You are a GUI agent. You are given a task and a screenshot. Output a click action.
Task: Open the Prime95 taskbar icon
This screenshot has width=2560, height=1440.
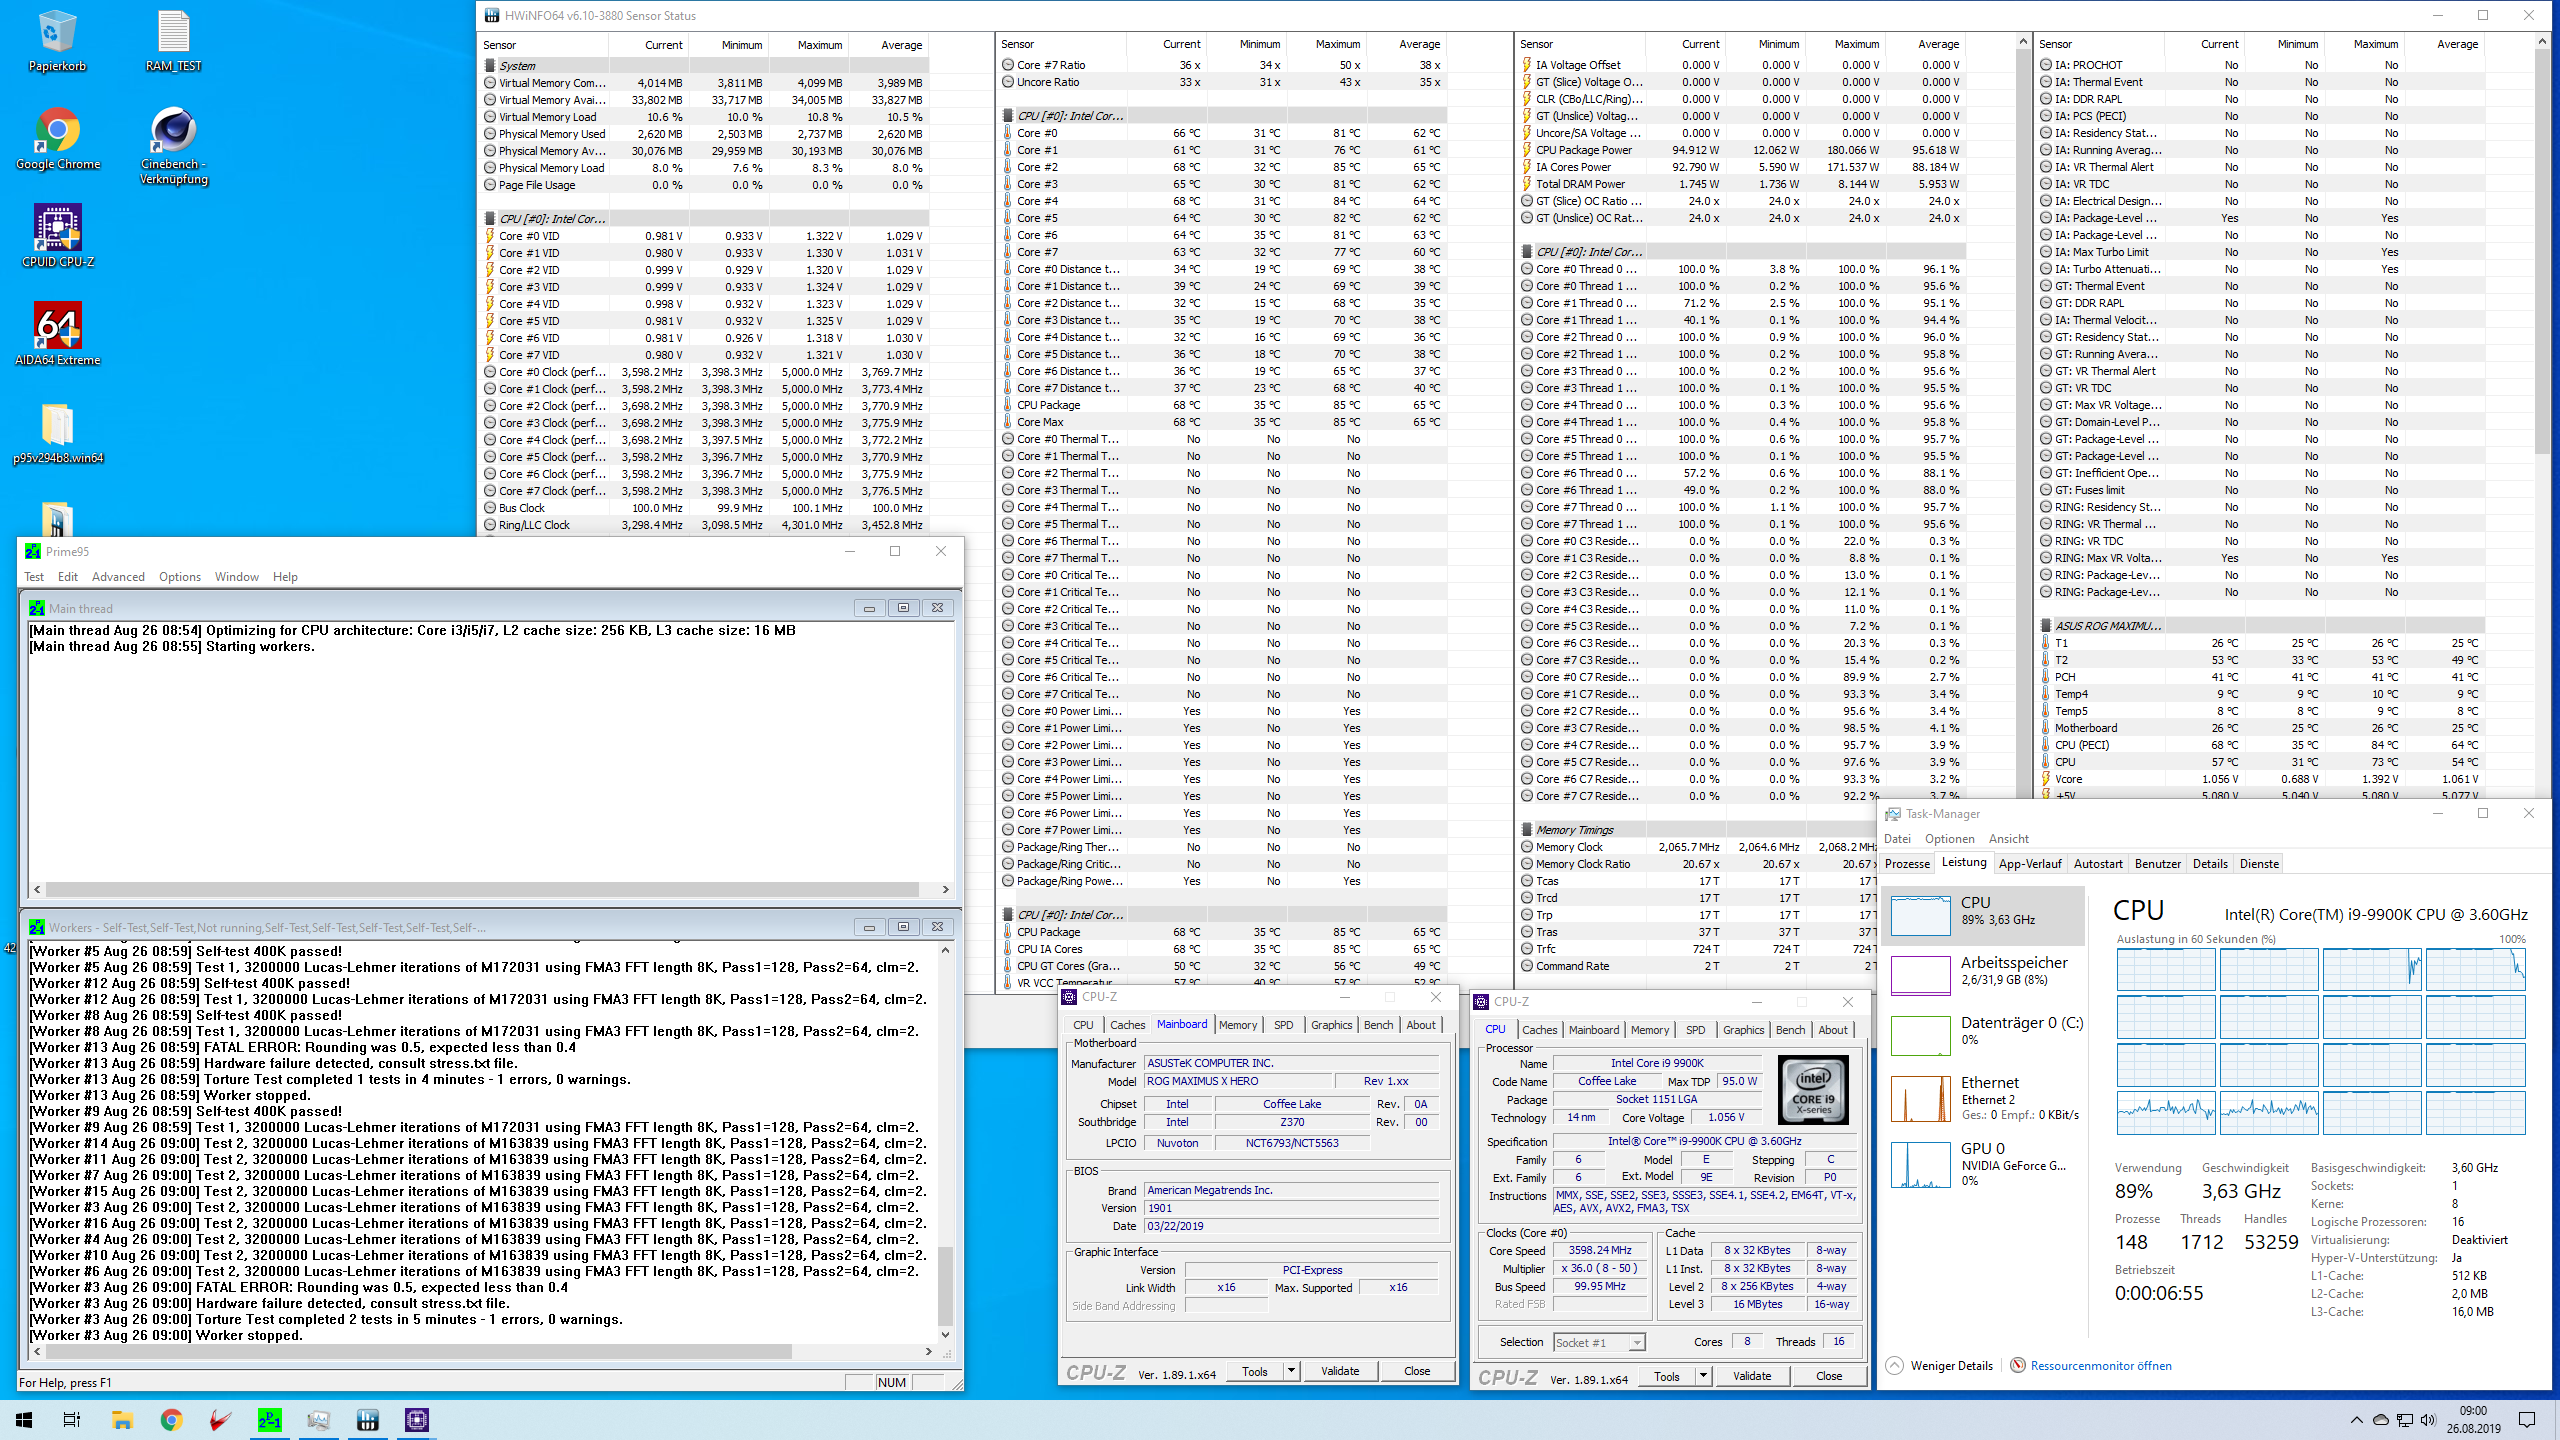coord(270,1419)
